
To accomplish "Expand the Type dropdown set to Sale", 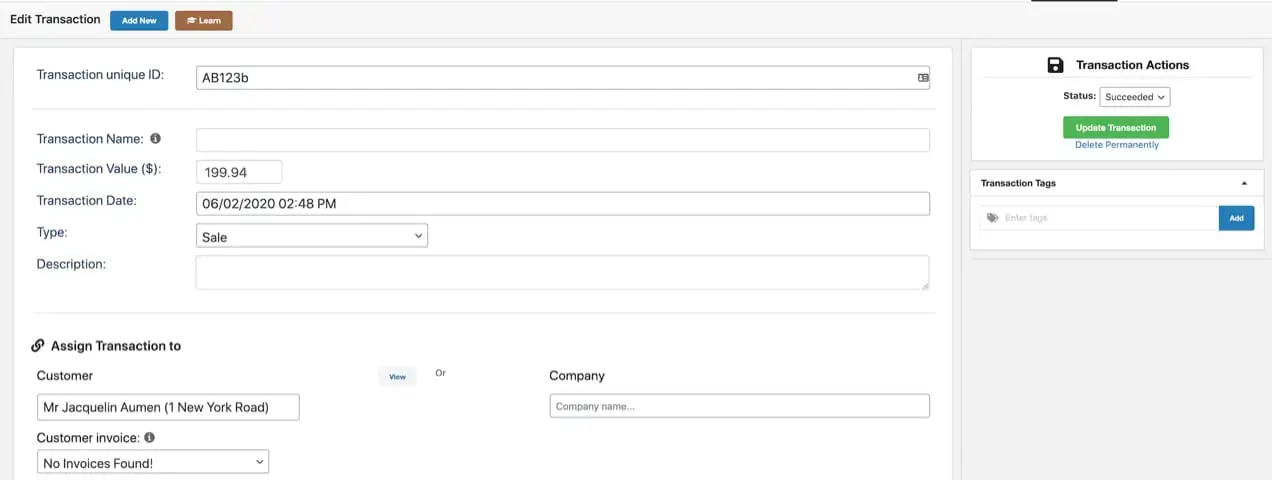I will tap(312, 236).
